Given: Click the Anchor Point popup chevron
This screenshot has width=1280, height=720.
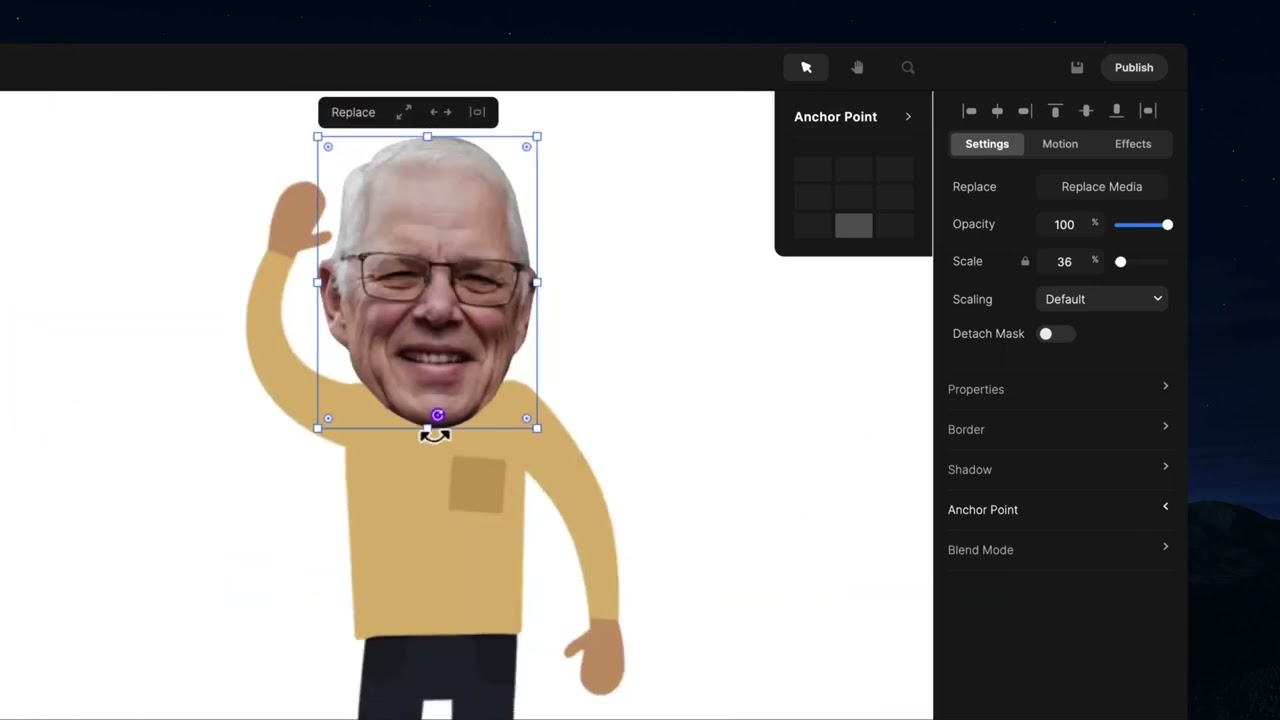Looking at the screenshot, I should tap(908, 117).
